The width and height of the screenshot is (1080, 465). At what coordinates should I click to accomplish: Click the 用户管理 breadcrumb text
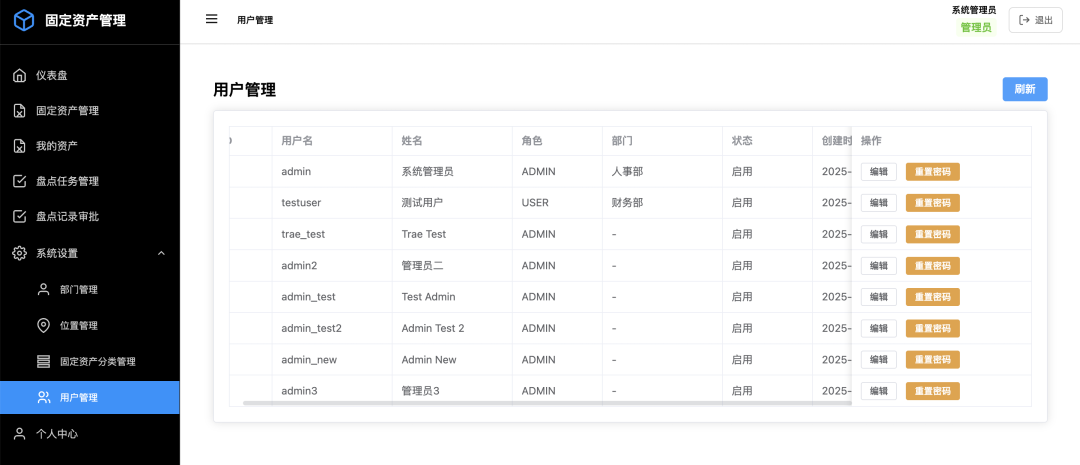(255, 20)
